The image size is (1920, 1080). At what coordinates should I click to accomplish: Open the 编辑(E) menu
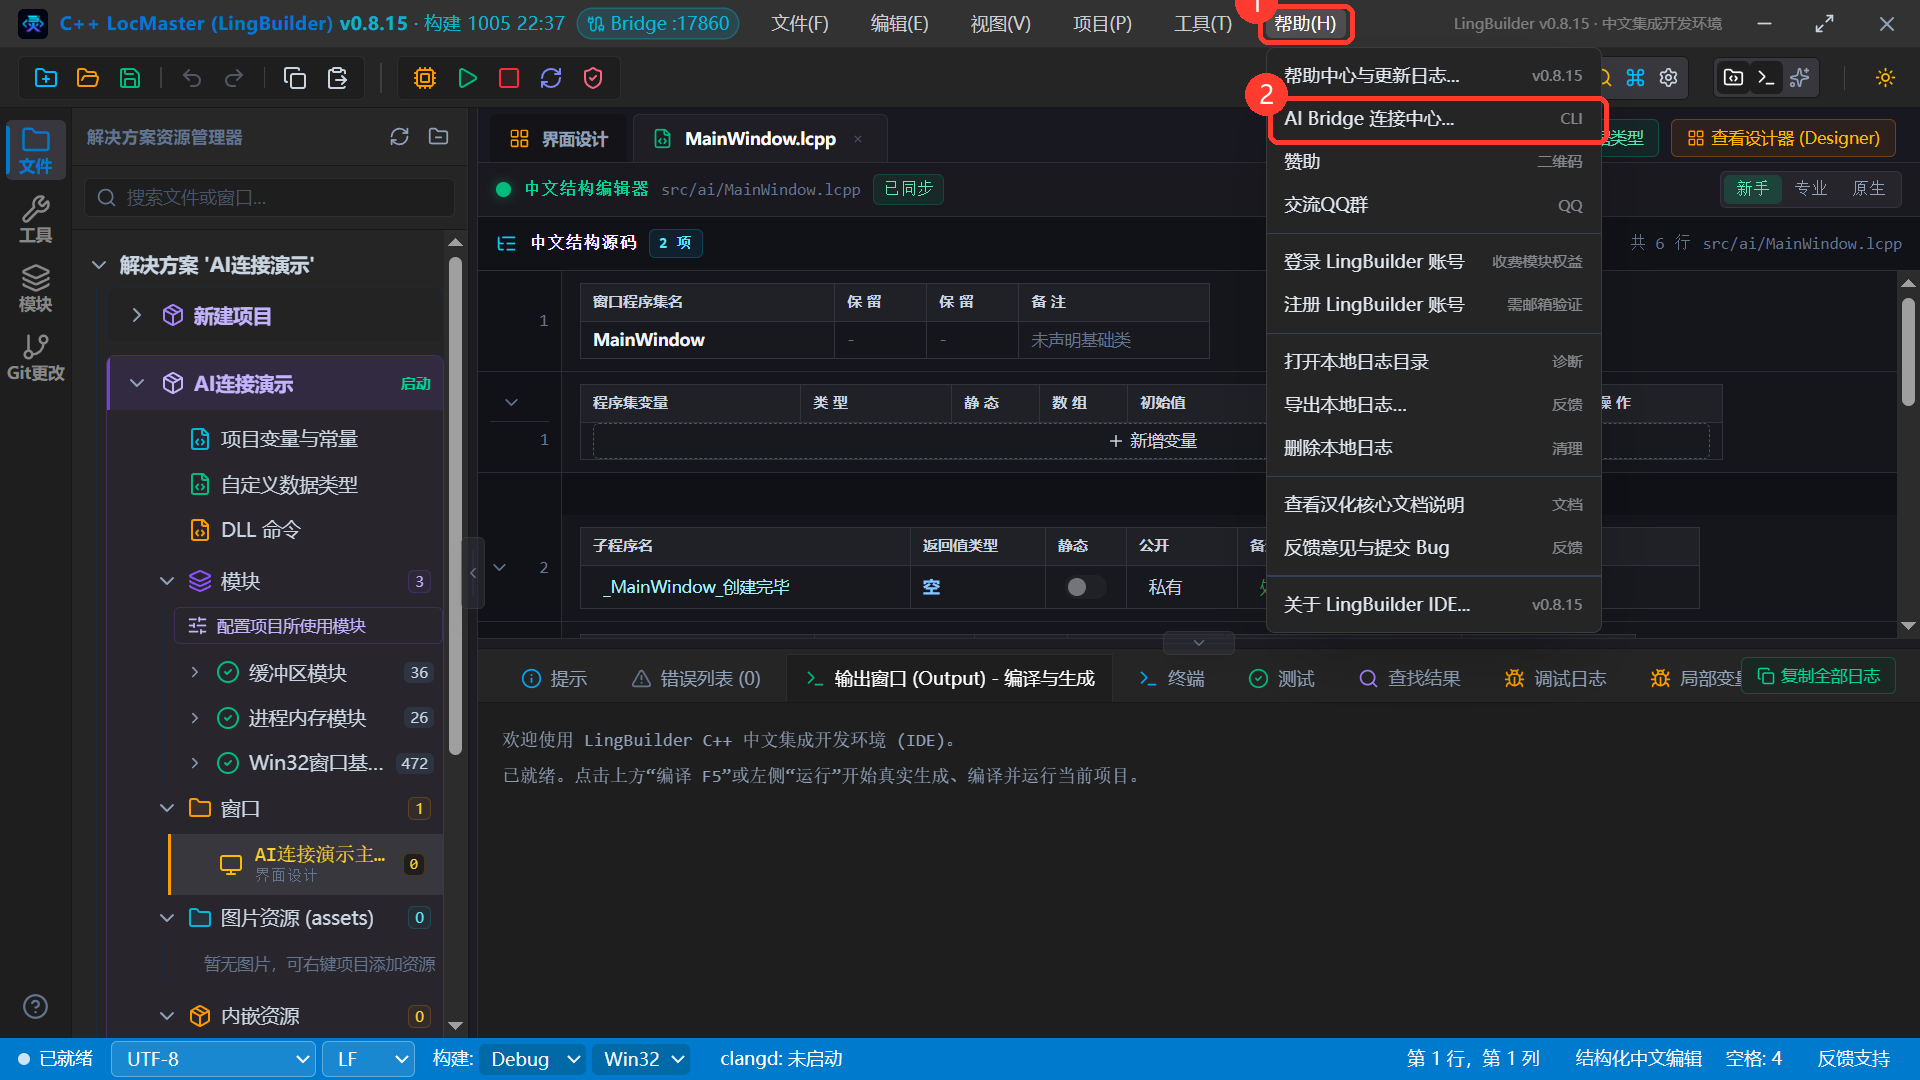tap(899, 23)
